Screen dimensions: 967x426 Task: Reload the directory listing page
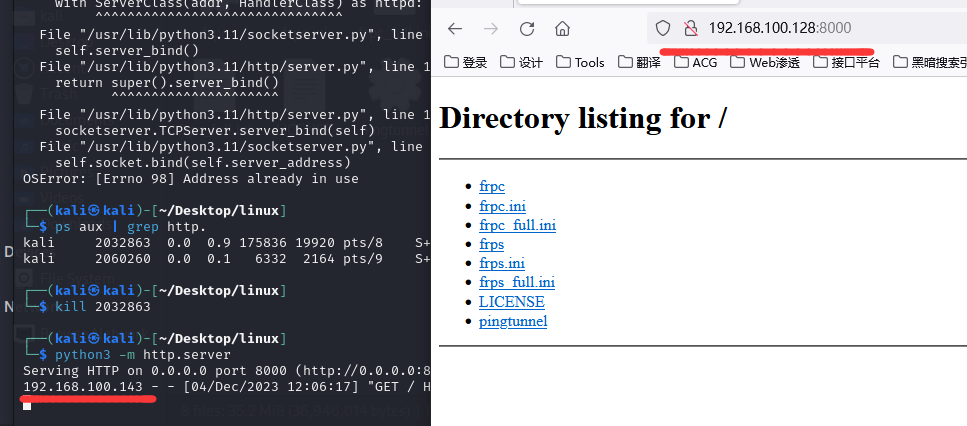(x=527, y=28)
